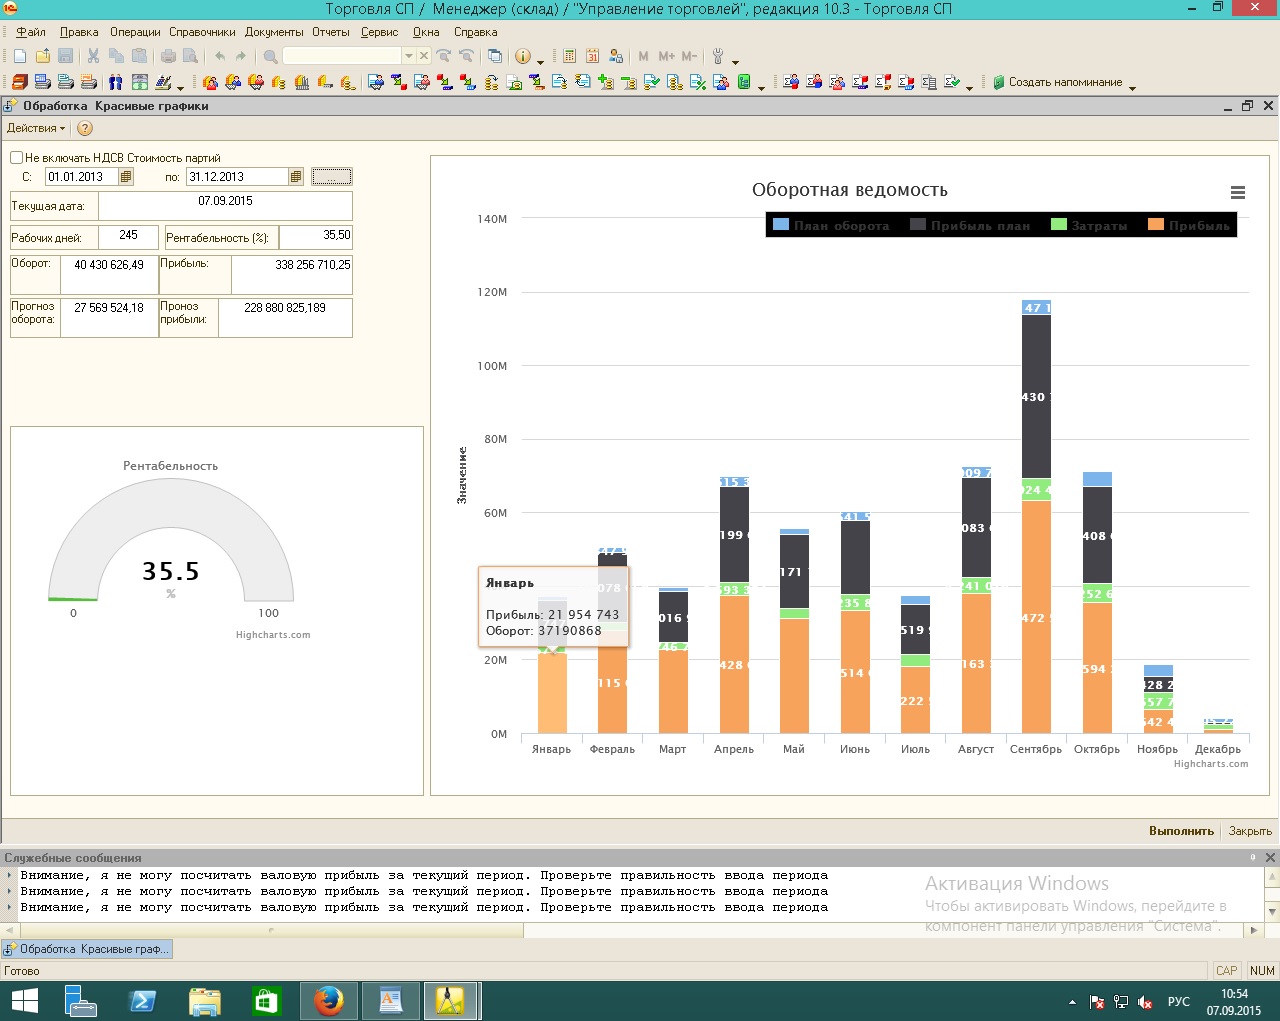
Task: Open the Документы menu
Action: 274,32
